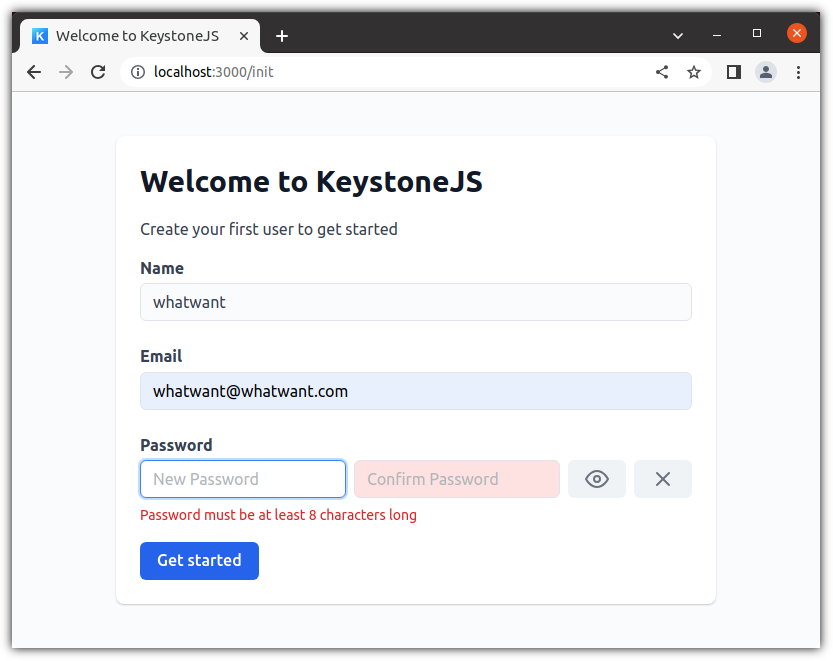Image resolution: width=833 pixels, height=661 pixels.
Task: Expand the tab search chevron
Action: [678, 36]
